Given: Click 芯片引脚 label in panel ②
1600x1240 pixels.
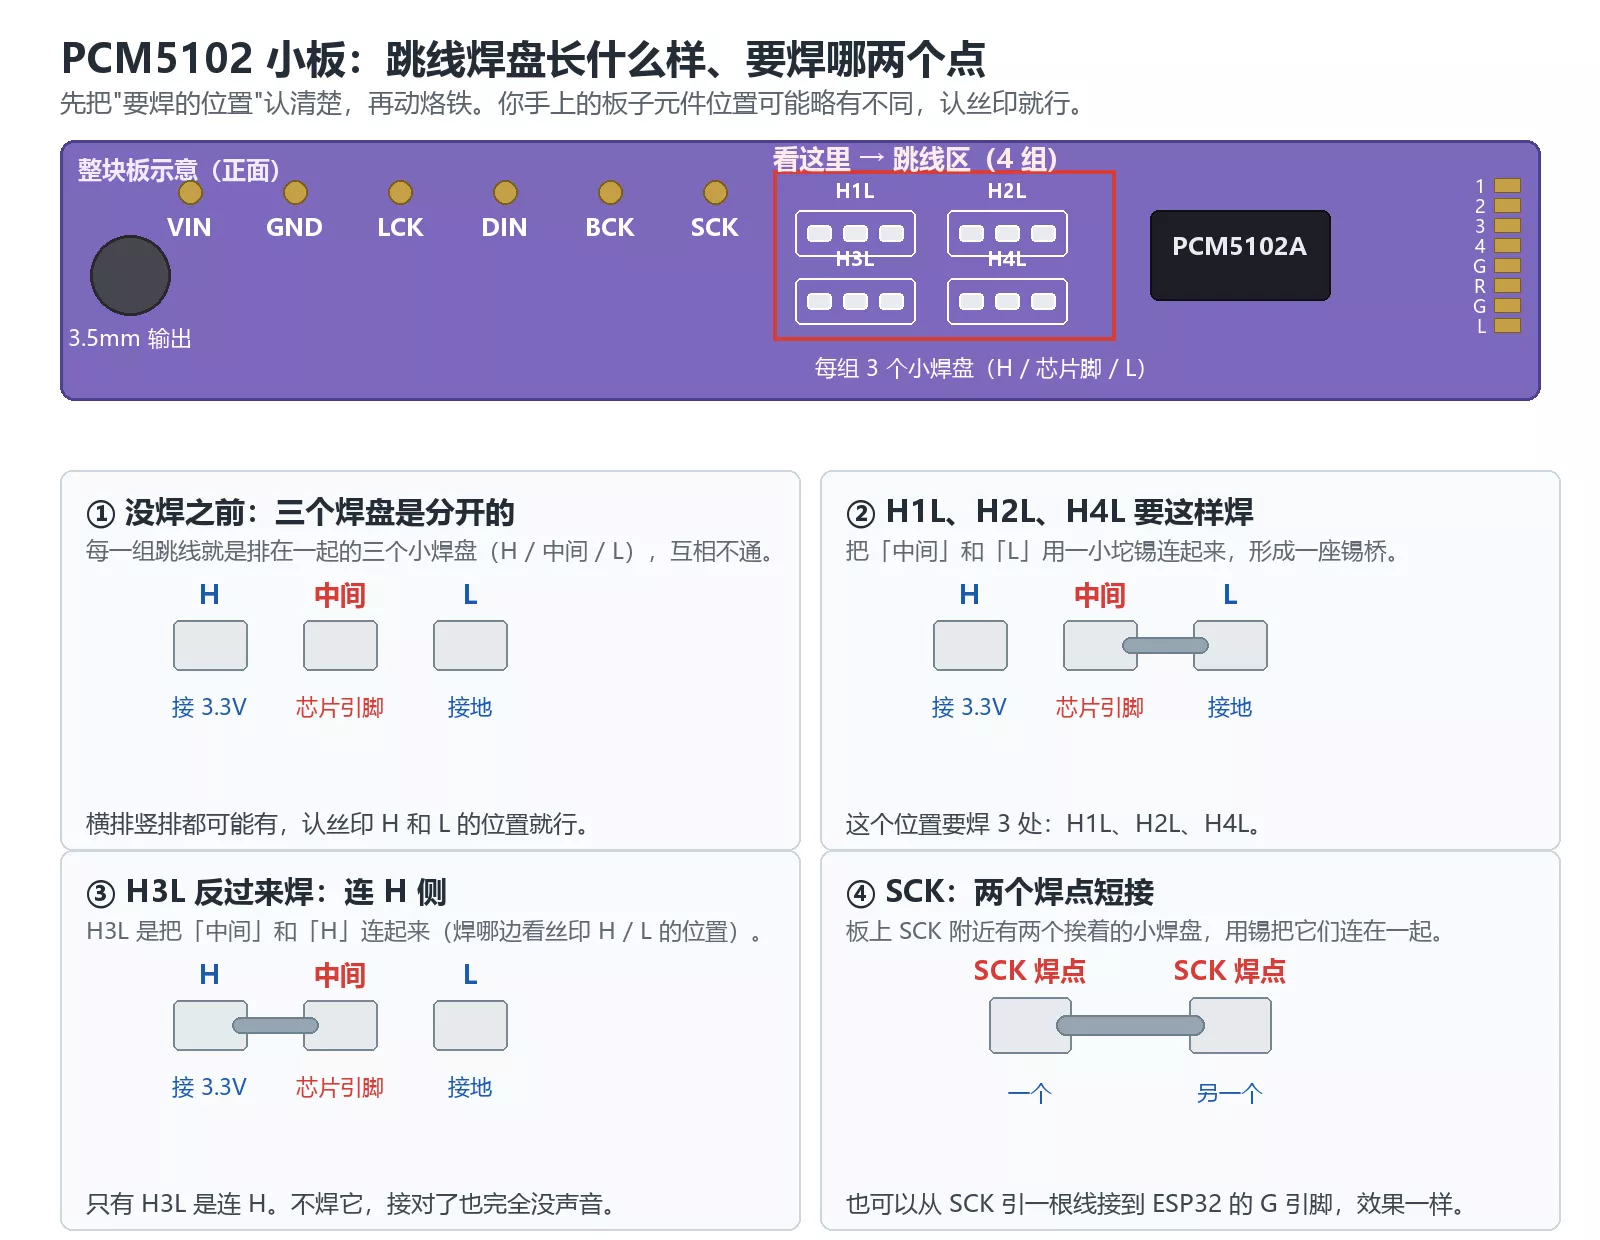Looking at the screenshot, I should tap(1100, 707).
